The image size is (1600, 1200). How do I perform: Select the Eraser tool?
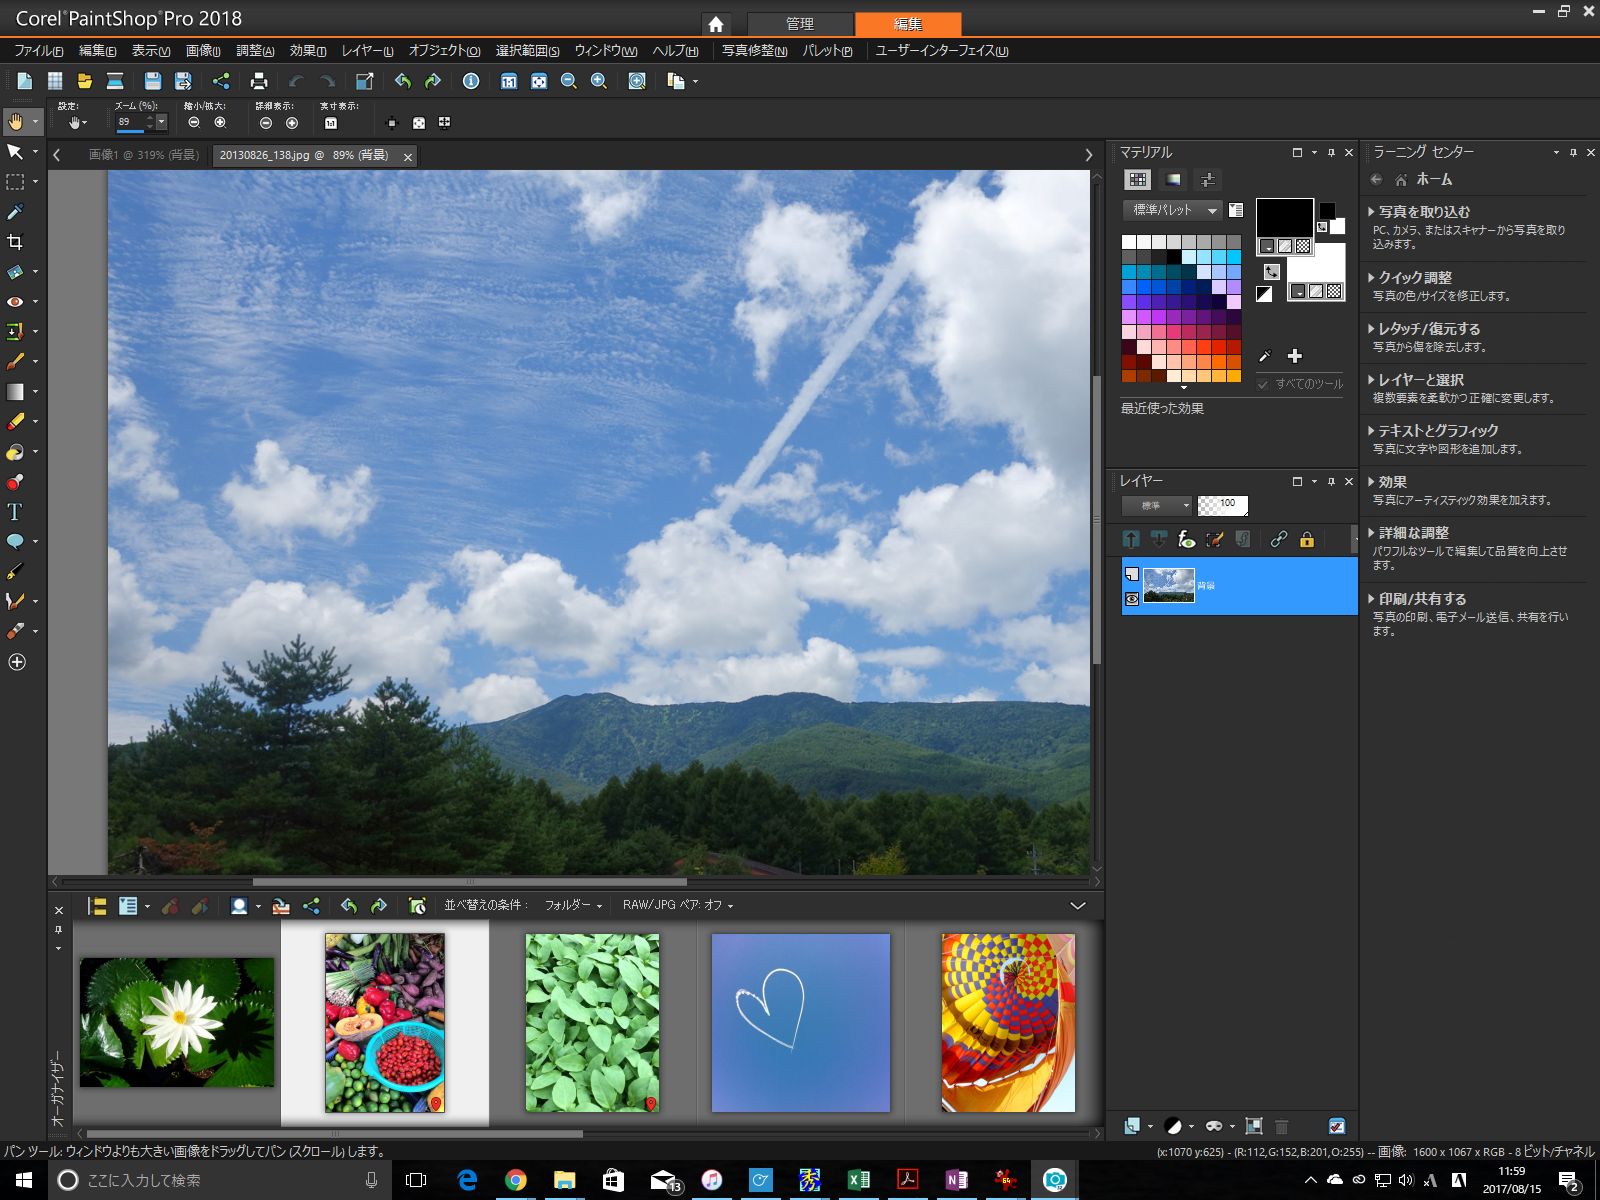[x=15, y=421]
